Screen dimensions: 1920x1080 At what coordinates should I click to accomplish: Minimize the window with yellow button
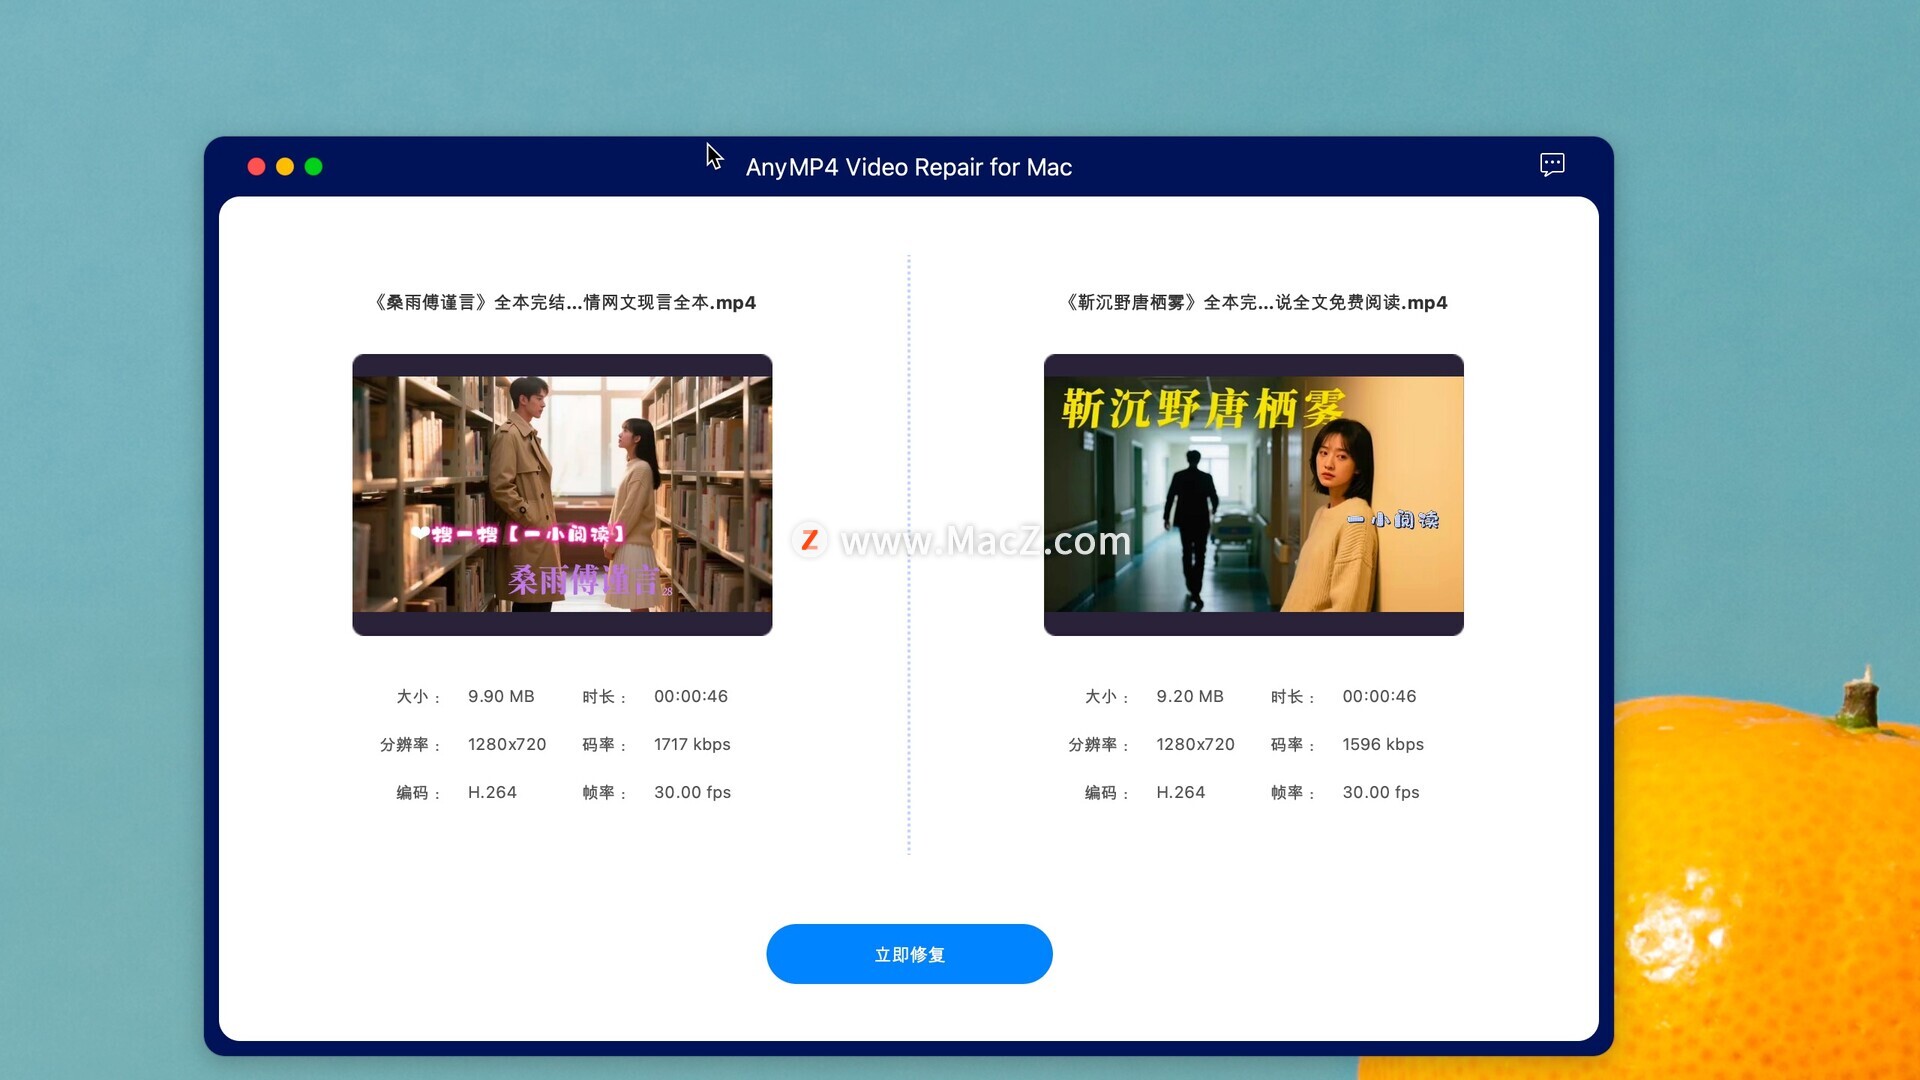(285, 166)
